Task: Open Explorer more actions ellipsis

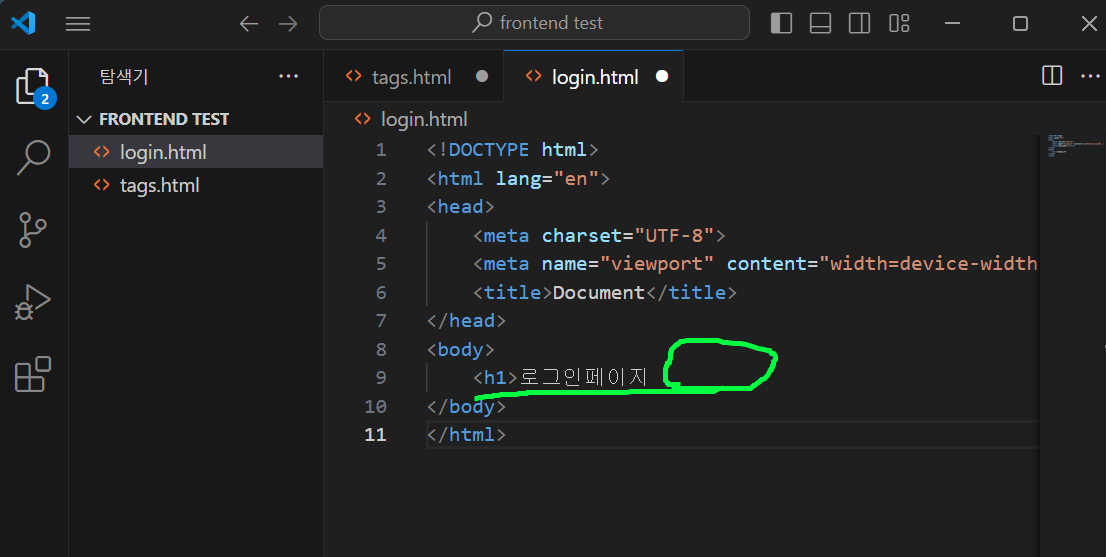Action: point(288,76)
